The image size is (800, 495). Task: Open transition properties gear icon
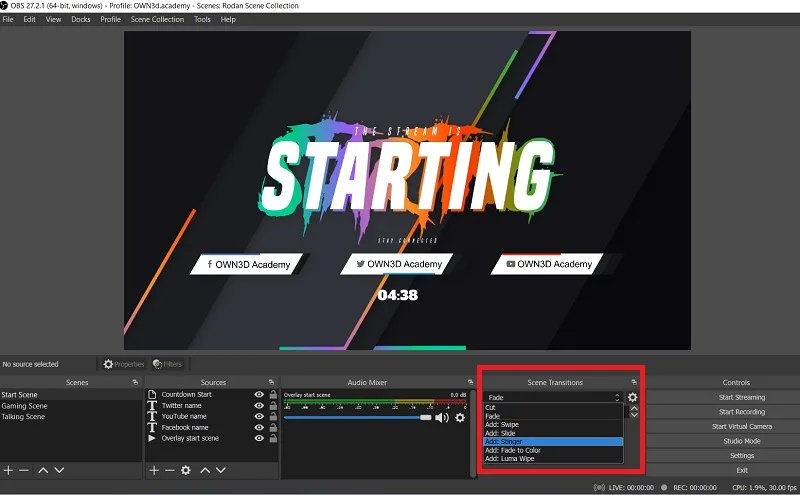[633, 397]
